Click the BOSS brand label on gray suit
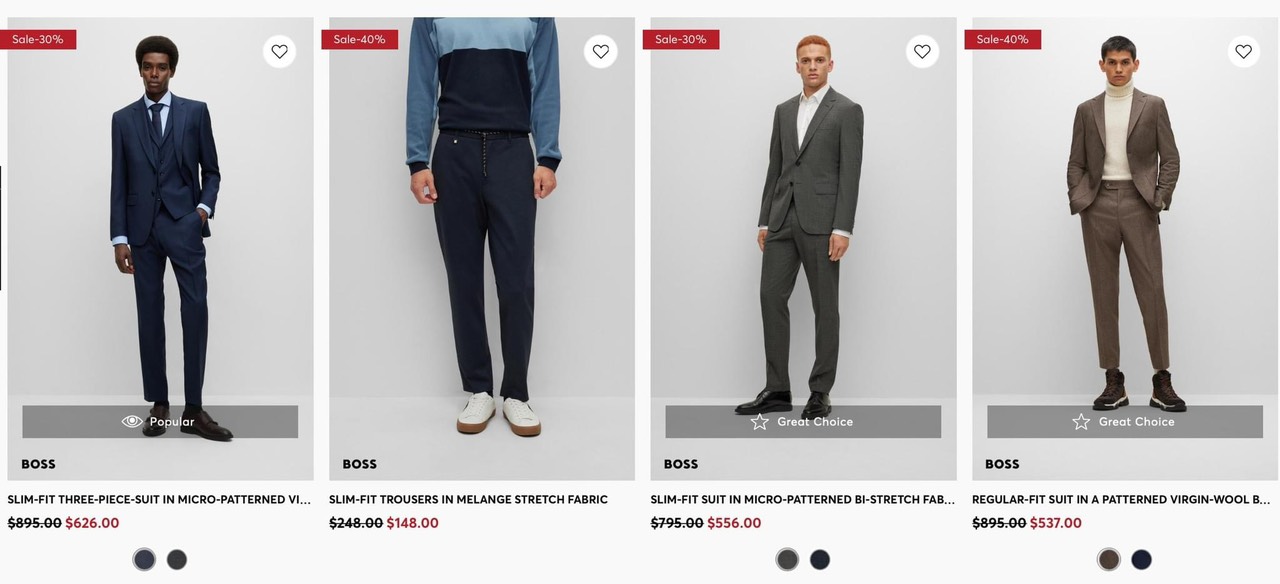 [x=681, y=464]
